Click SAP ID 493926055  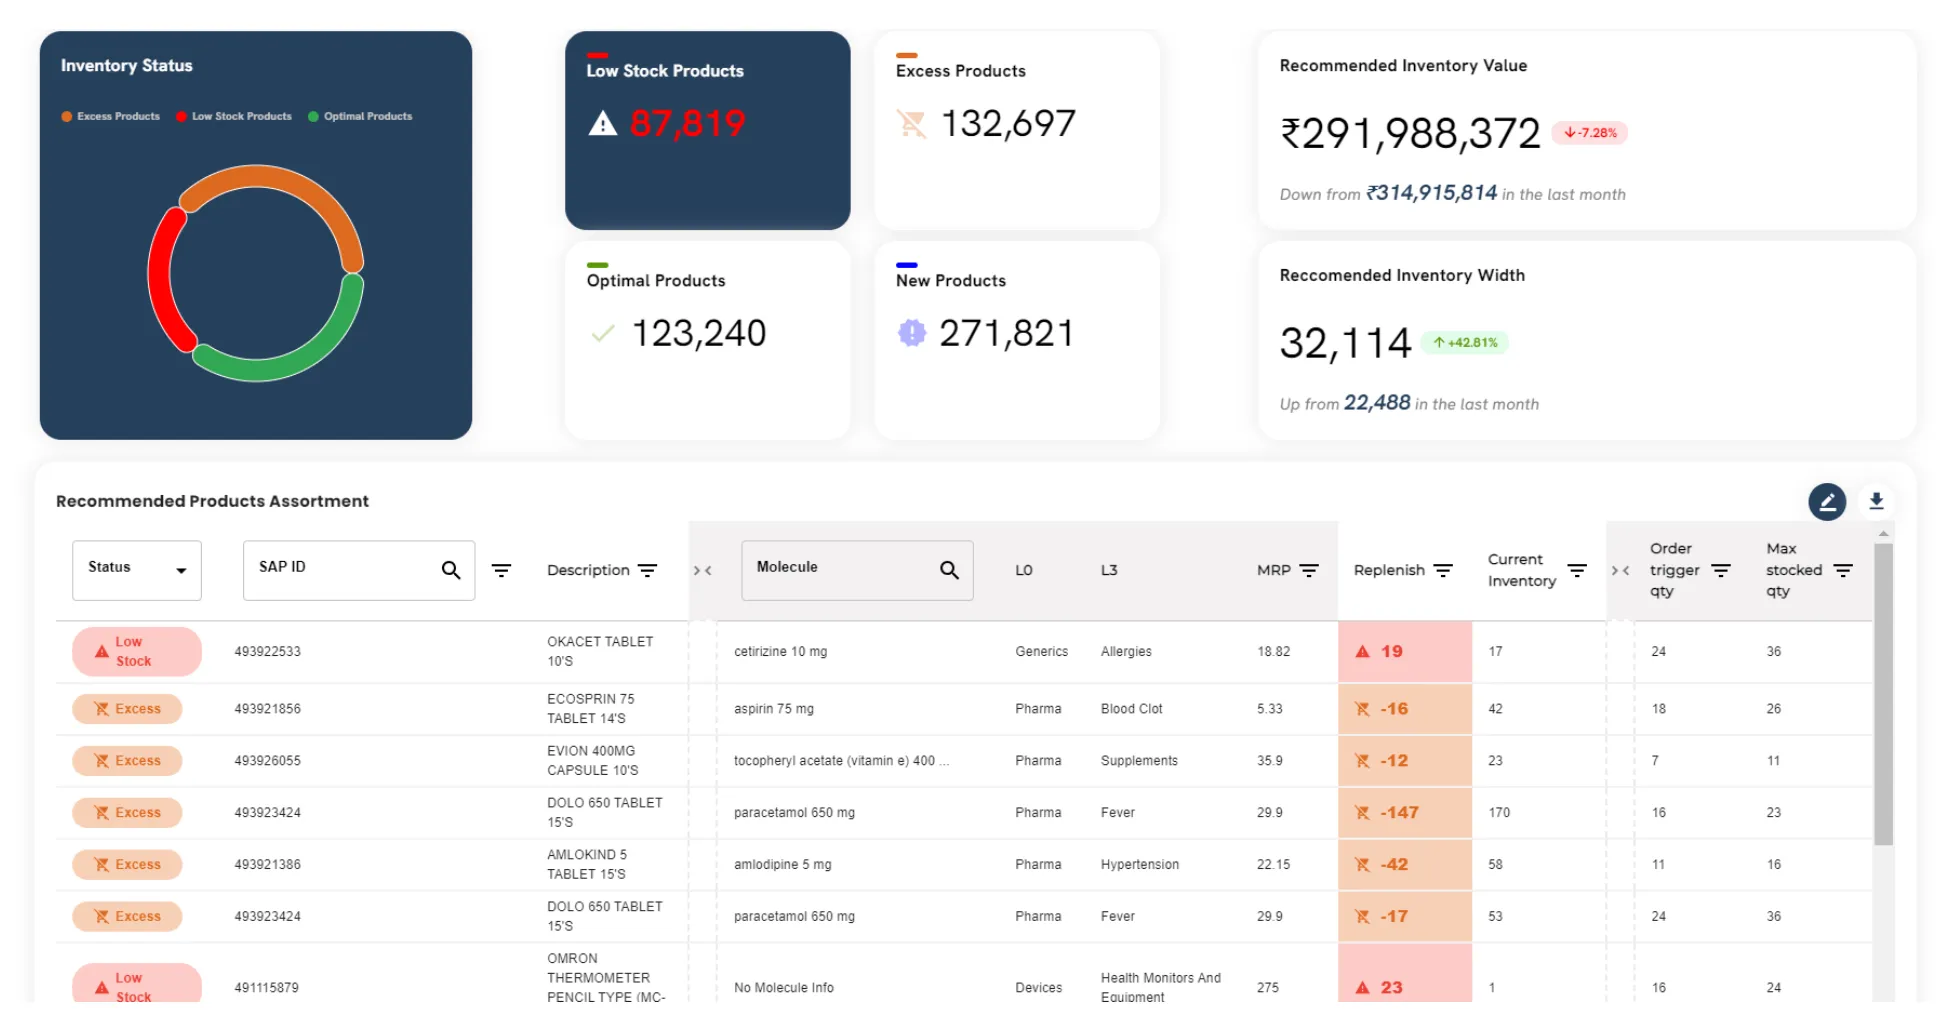point(267,761)
